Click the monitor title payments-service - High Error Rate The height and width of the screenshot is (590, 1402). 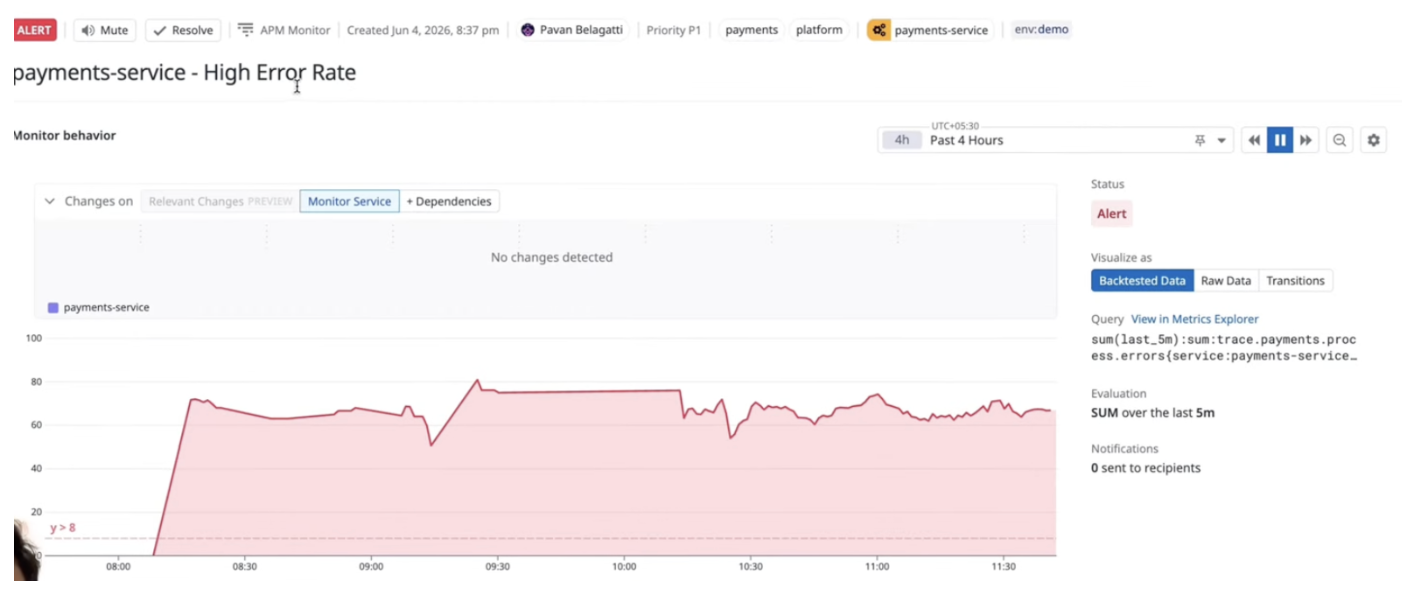coord(184,73)
